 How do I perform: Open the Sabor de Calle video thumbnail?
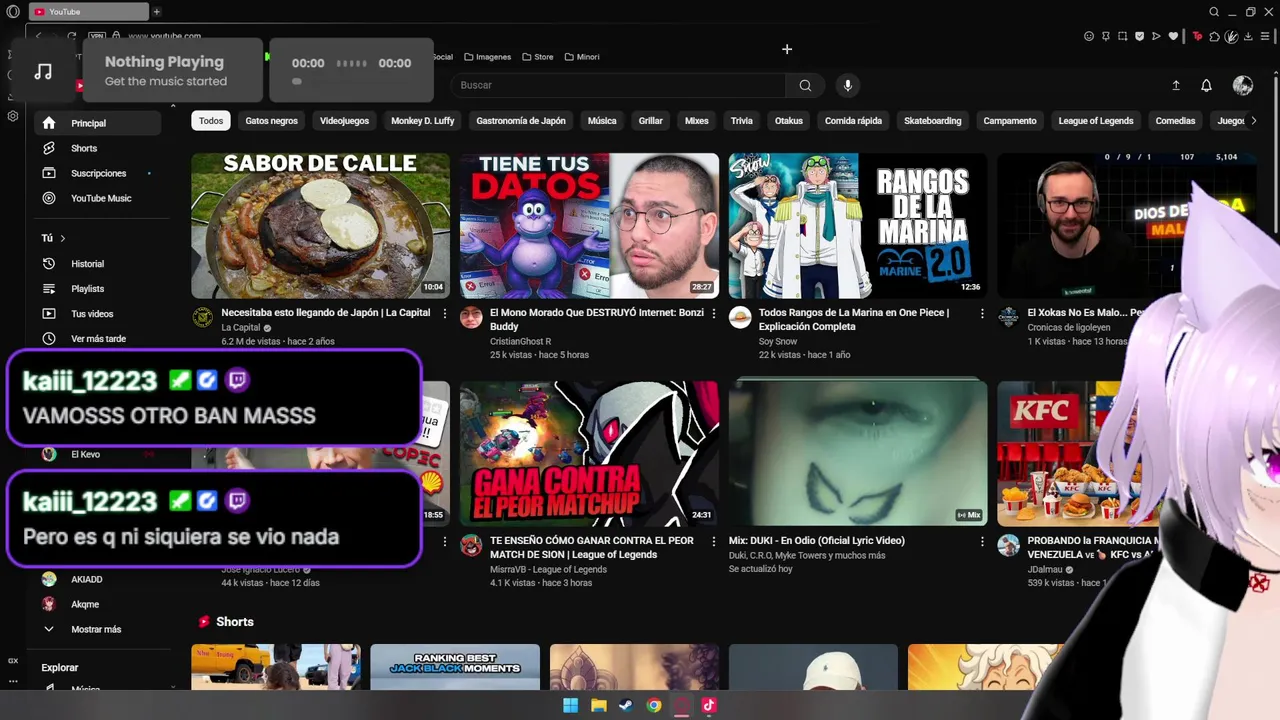(x=321, y=226)
